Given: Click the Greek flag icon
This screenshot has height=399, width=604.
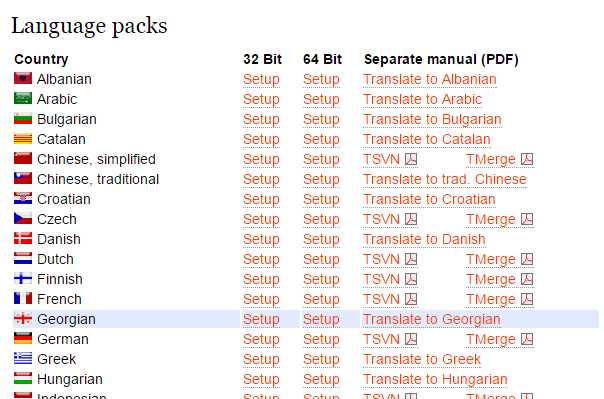Looking at the screenshot, I should click(23, 359).
